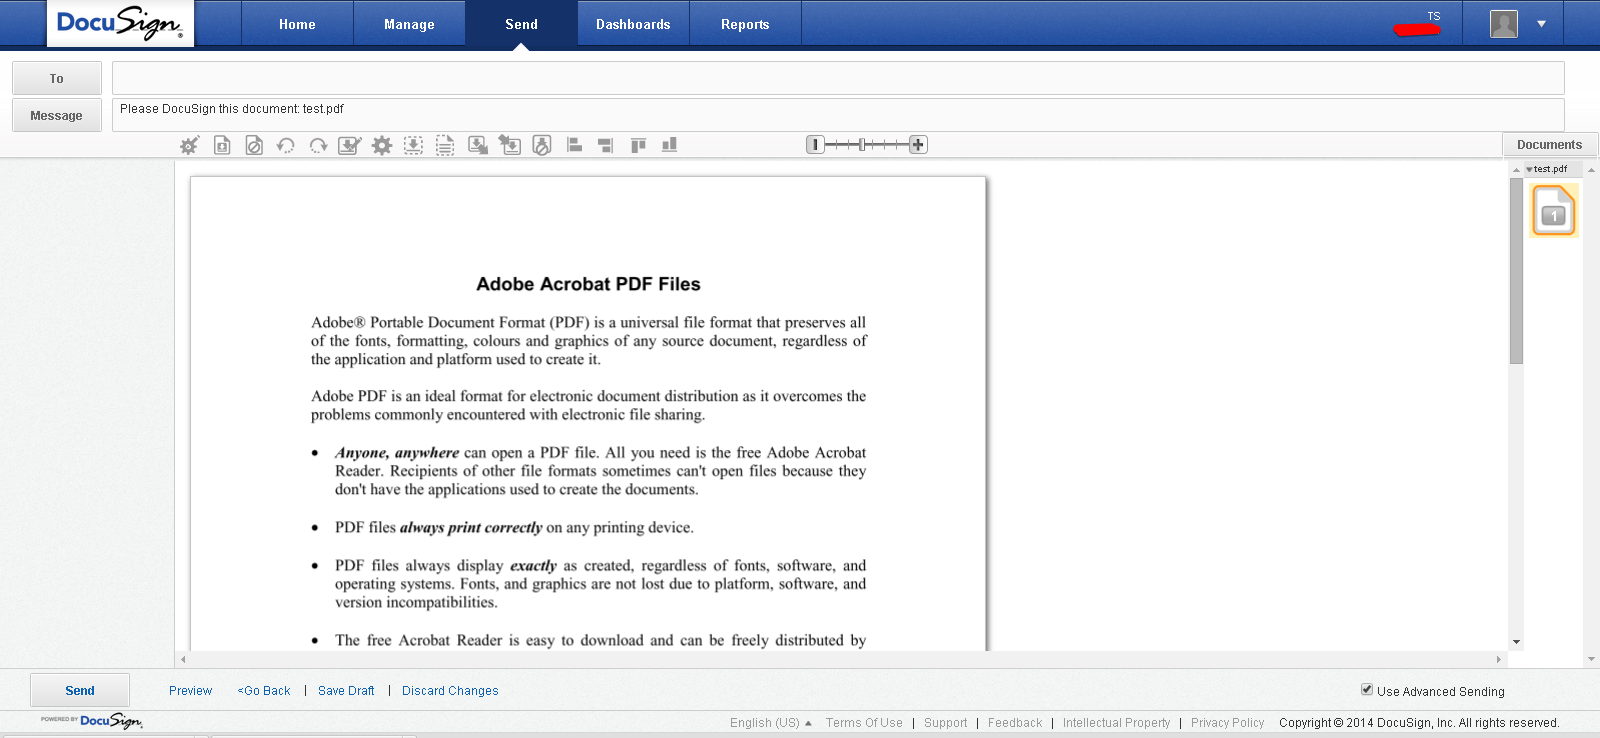Click the Message button
This screenshot has height=738, width=1600.
point(57,115)
